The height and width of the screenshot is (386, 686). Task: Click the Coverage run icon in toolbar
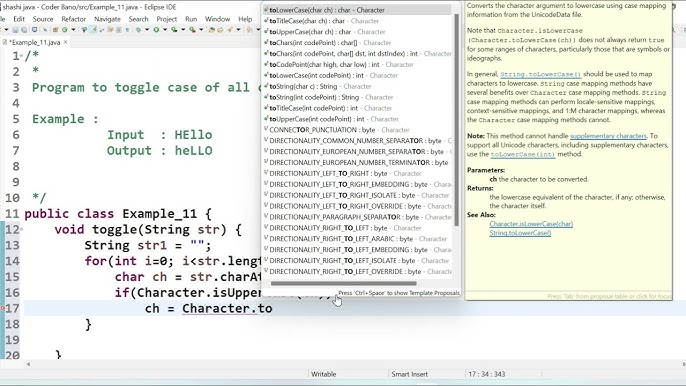pos(174,30)
